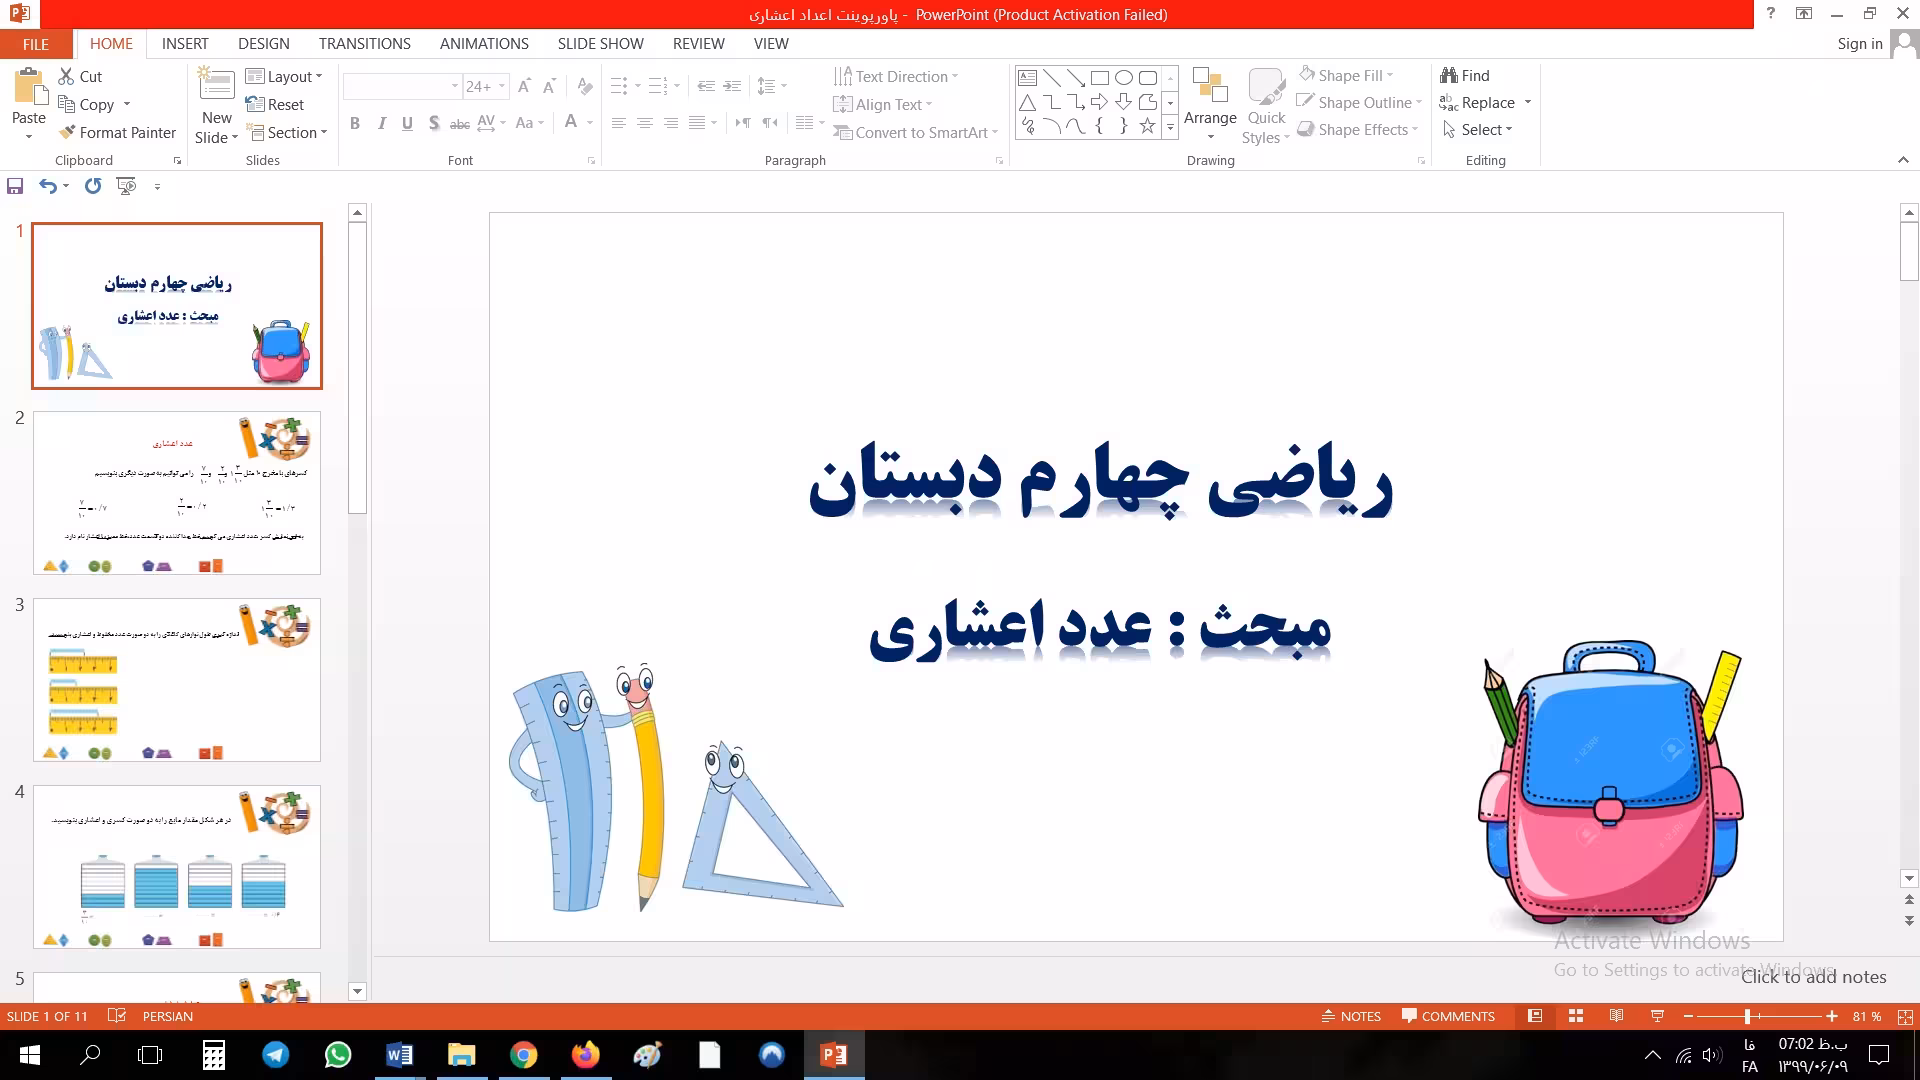Click the Paste icon
Viewport: 1920px width, 1080px height.
tap(29, 88)
